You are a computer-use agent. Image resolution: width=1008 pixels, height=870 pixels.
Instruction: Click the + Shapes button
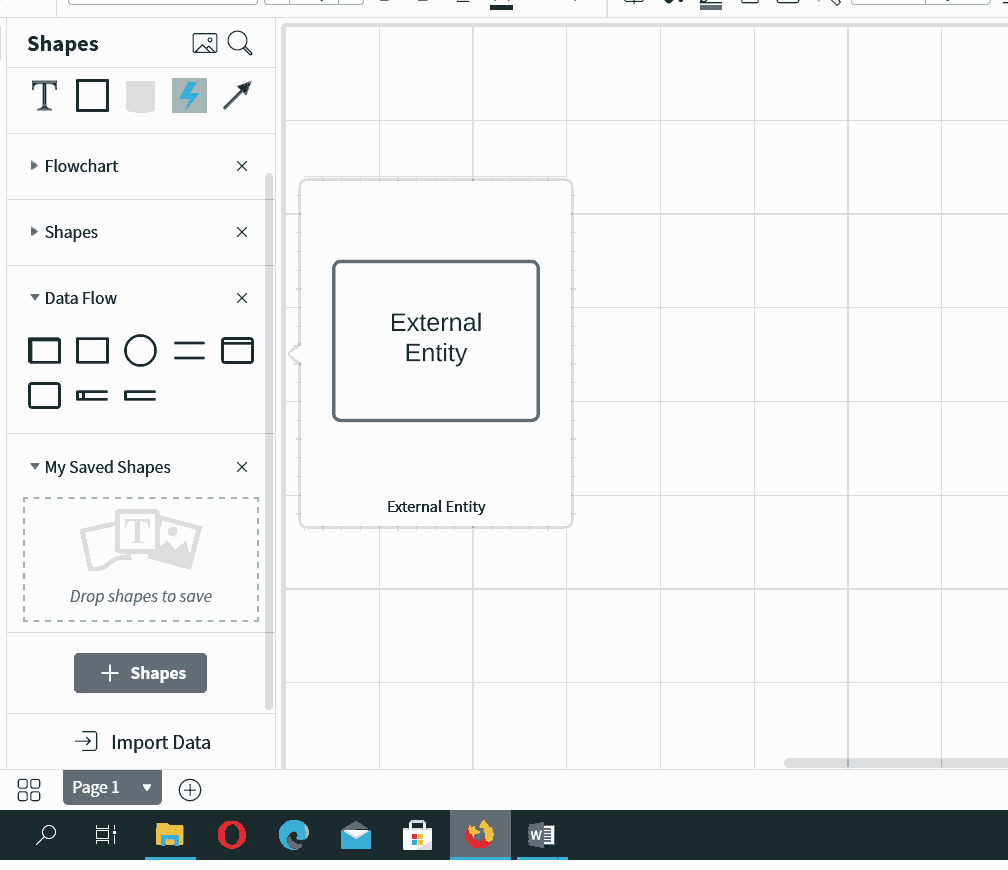click(140, 673)
